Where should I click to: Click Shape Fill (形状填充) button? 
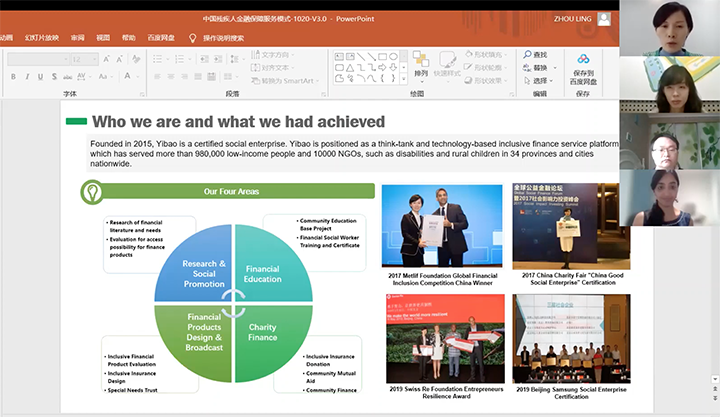486,55
